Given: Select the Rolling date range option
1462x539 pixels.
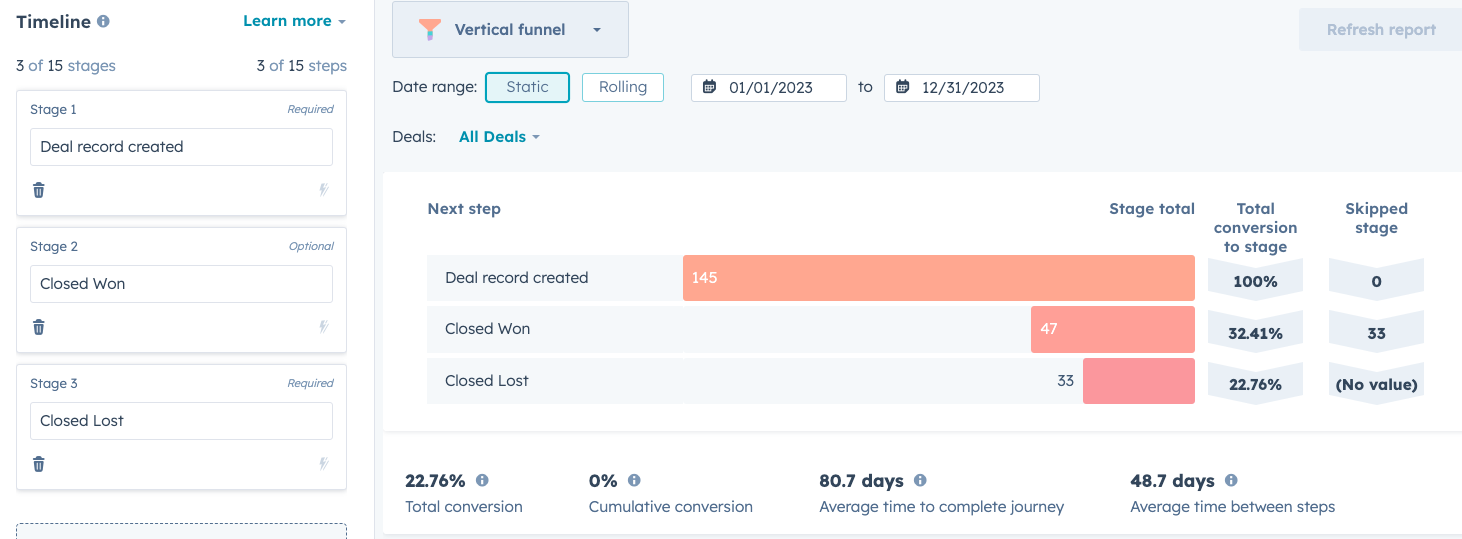Looking at the screenshot, I should point(623,87).
